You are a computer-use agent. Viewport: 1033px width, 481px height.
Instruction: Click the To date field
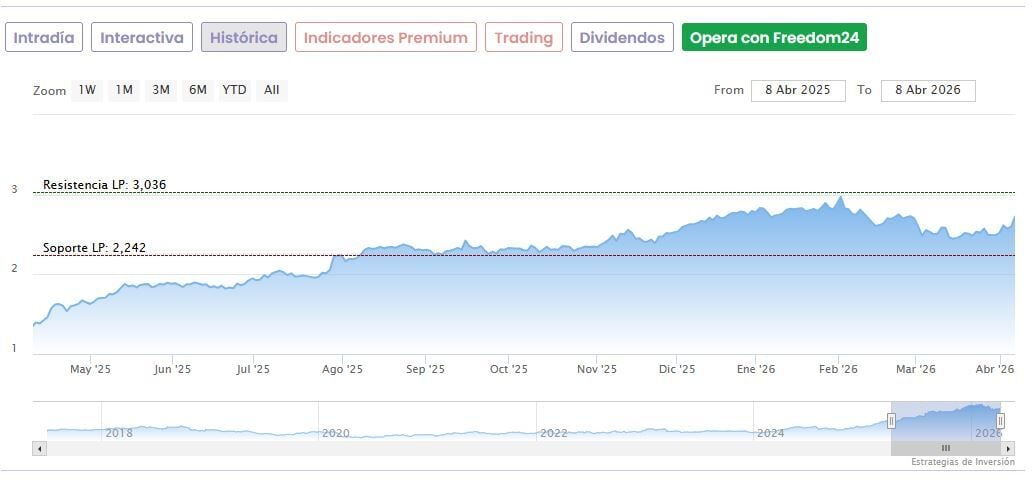tap(927, 90)
